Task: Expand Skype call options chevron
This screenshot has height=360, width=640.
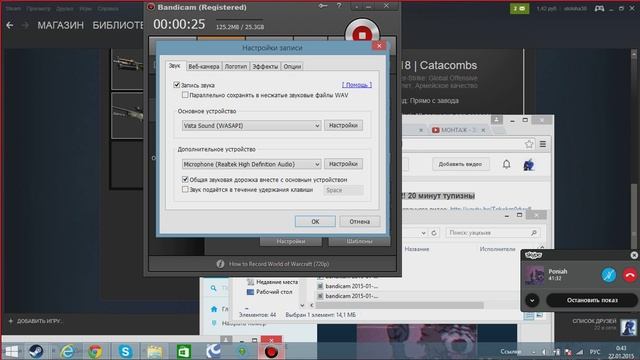Action: click(532, 300)
